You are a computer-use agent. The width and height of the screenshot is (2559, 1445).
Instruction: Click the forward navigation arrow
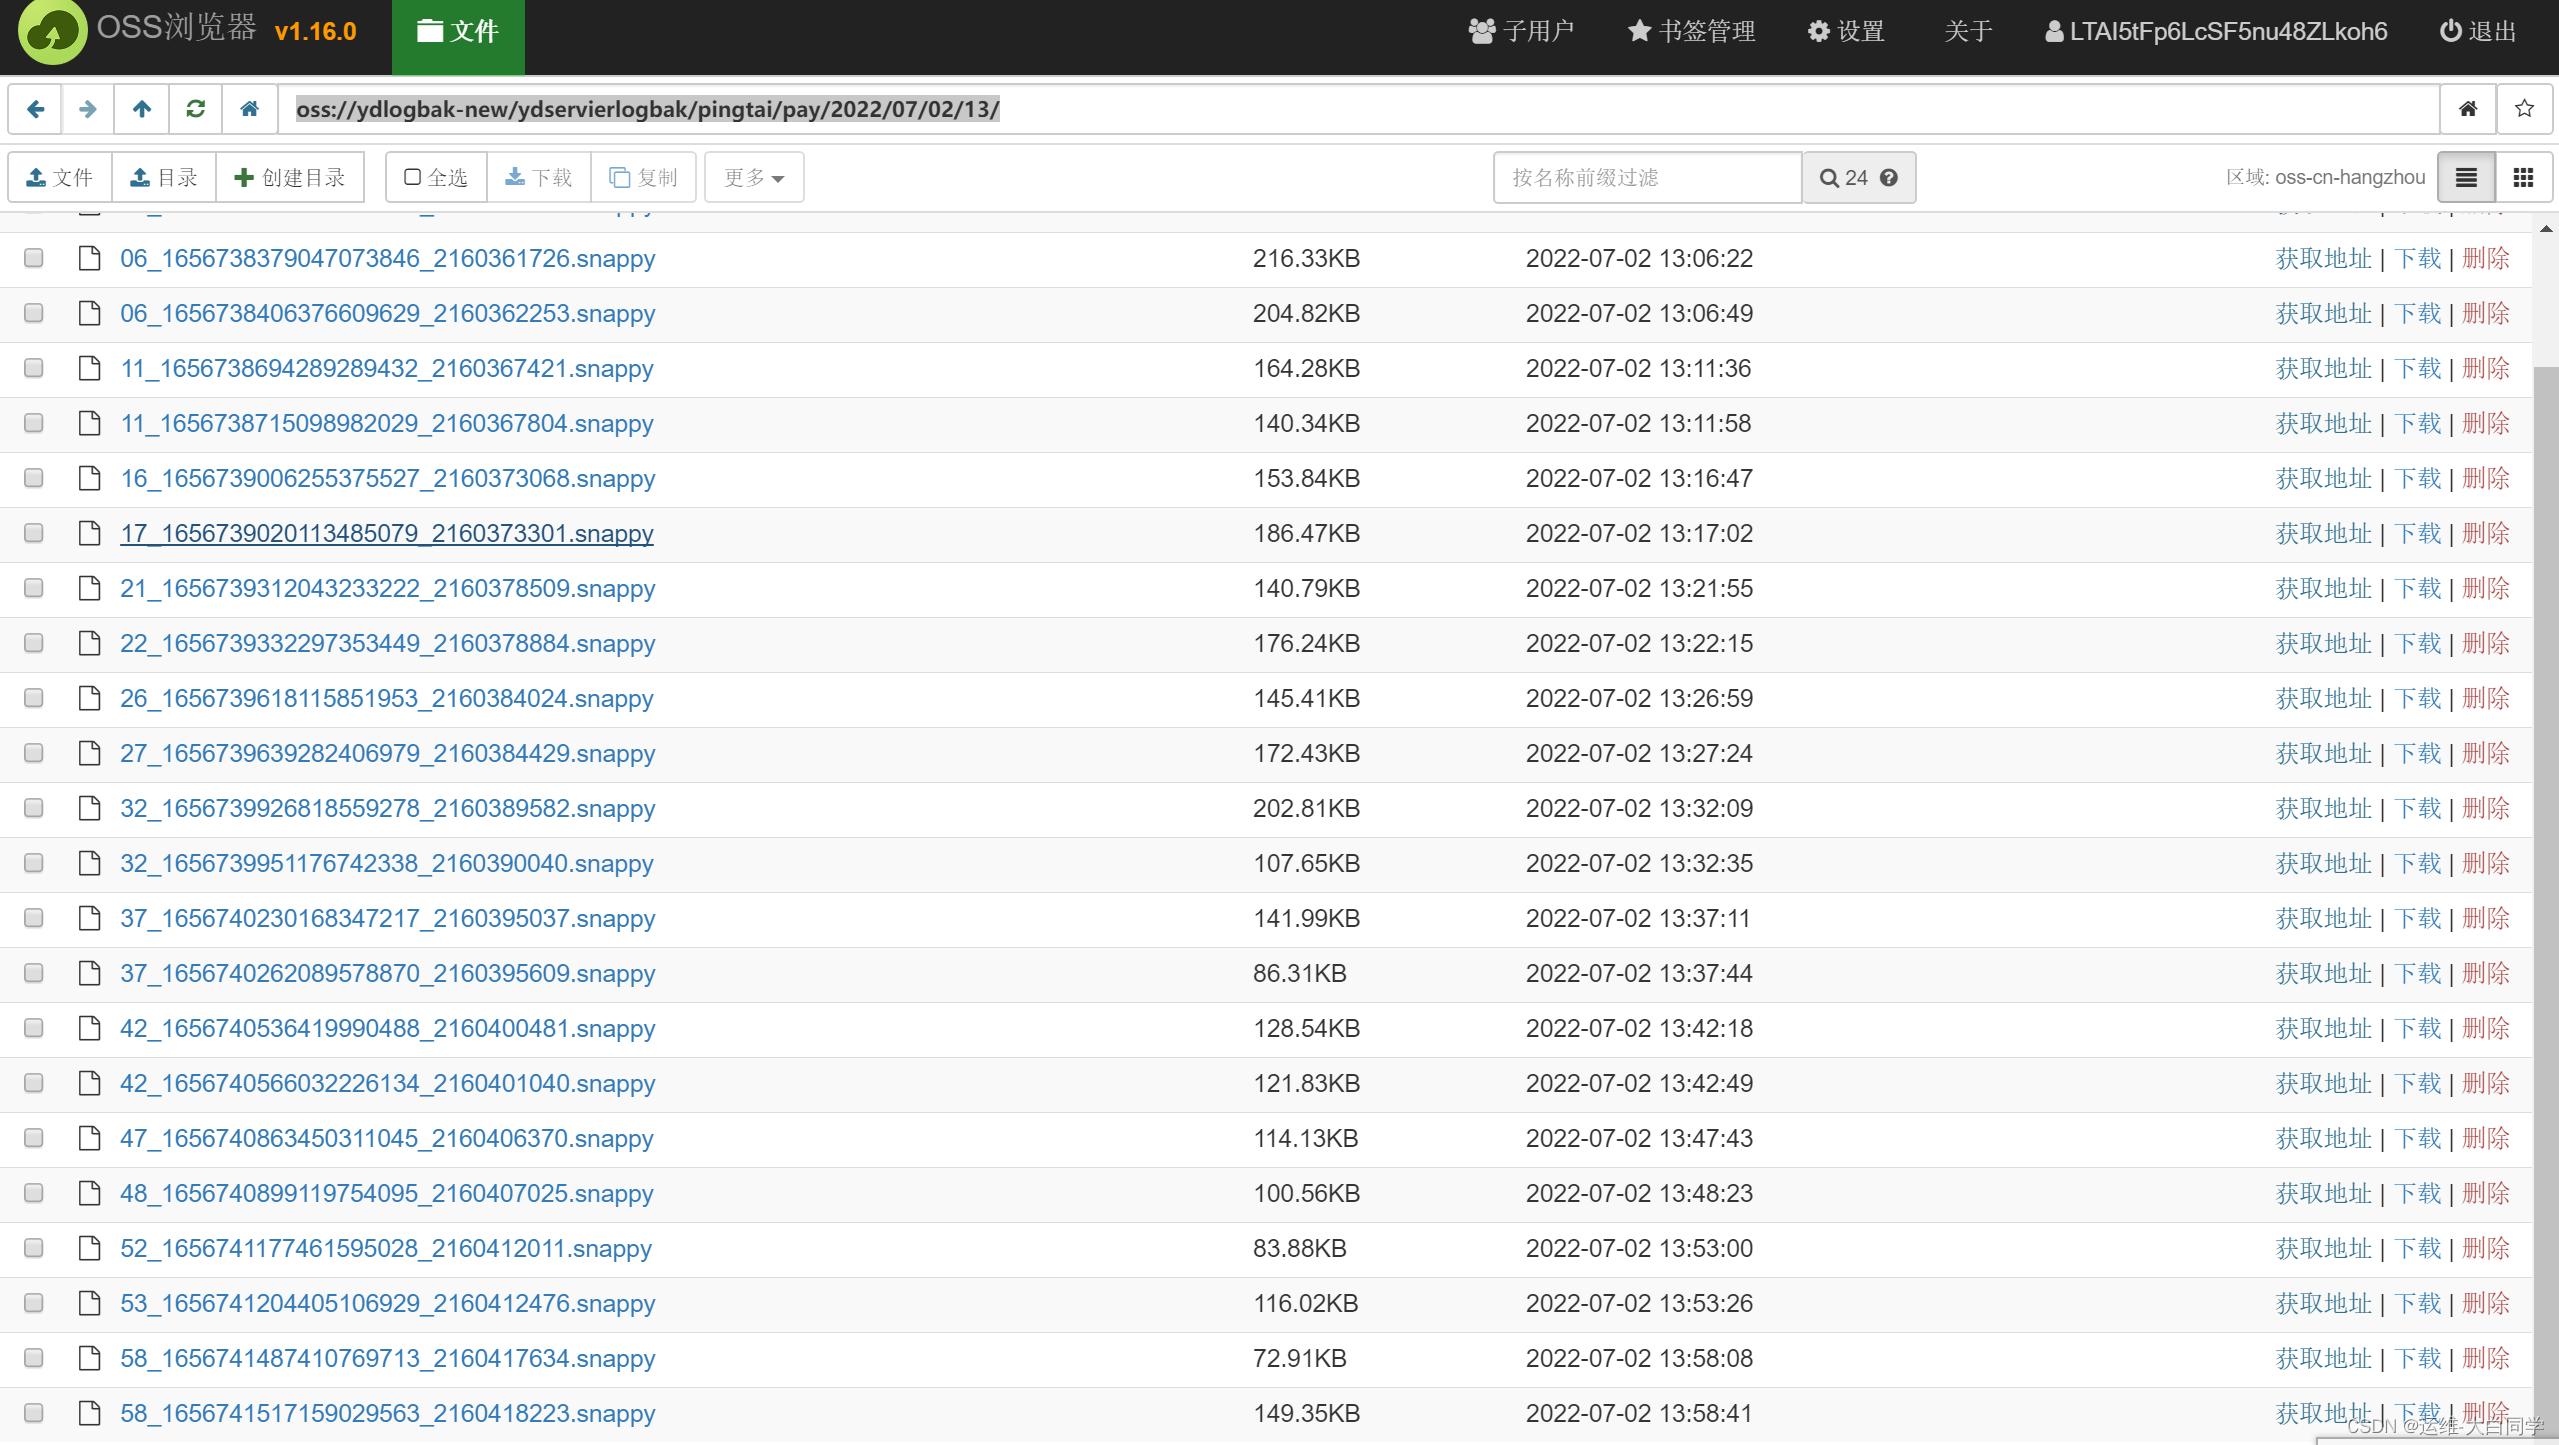pyautogui.click(x=88, y=109)
